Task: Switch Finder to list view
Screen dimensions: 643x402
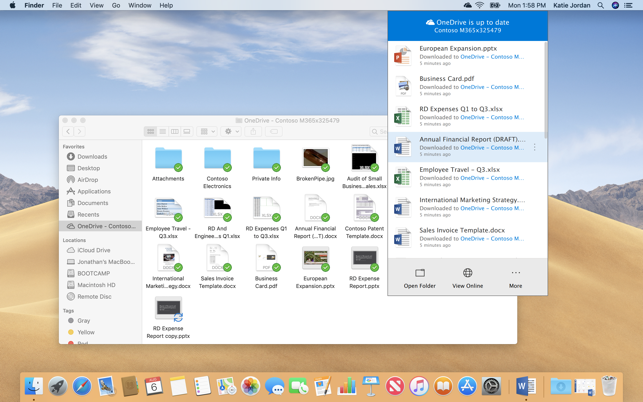Action: coord(163,131)
